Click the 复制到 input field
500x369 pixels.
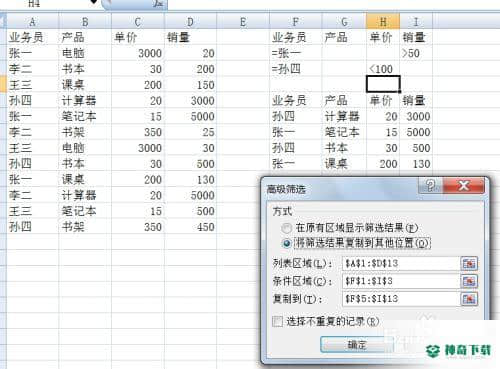tap(401, 299)
